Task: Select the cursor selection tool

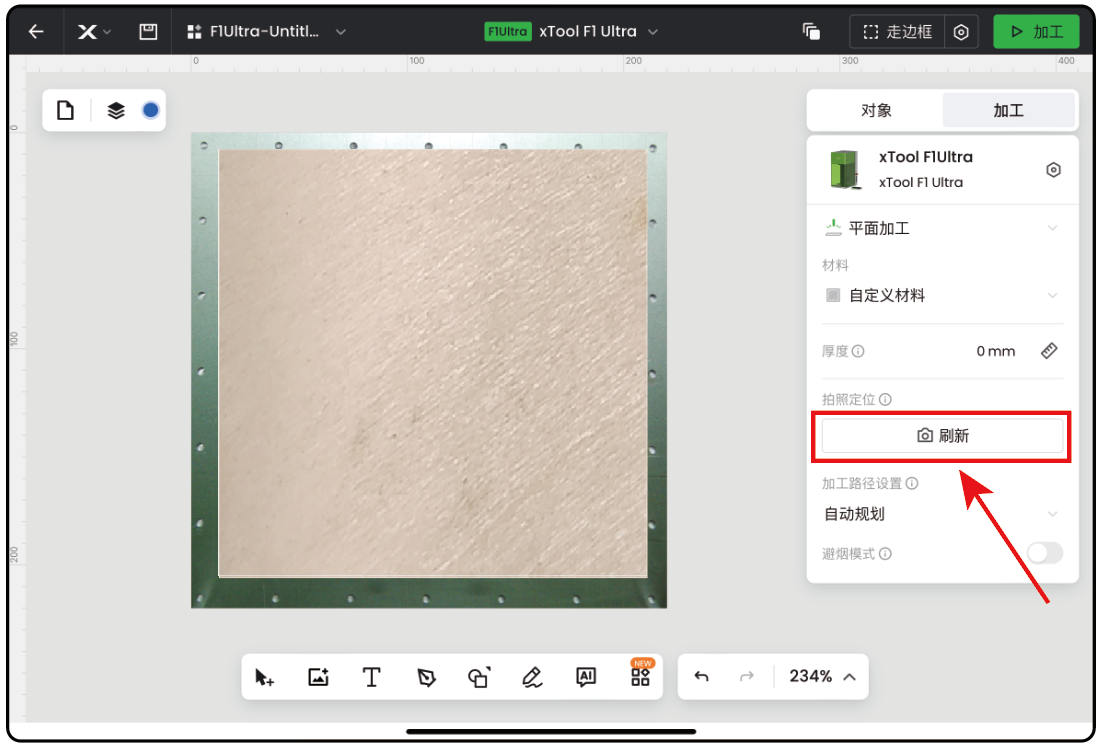Action: tap(264, 678)
